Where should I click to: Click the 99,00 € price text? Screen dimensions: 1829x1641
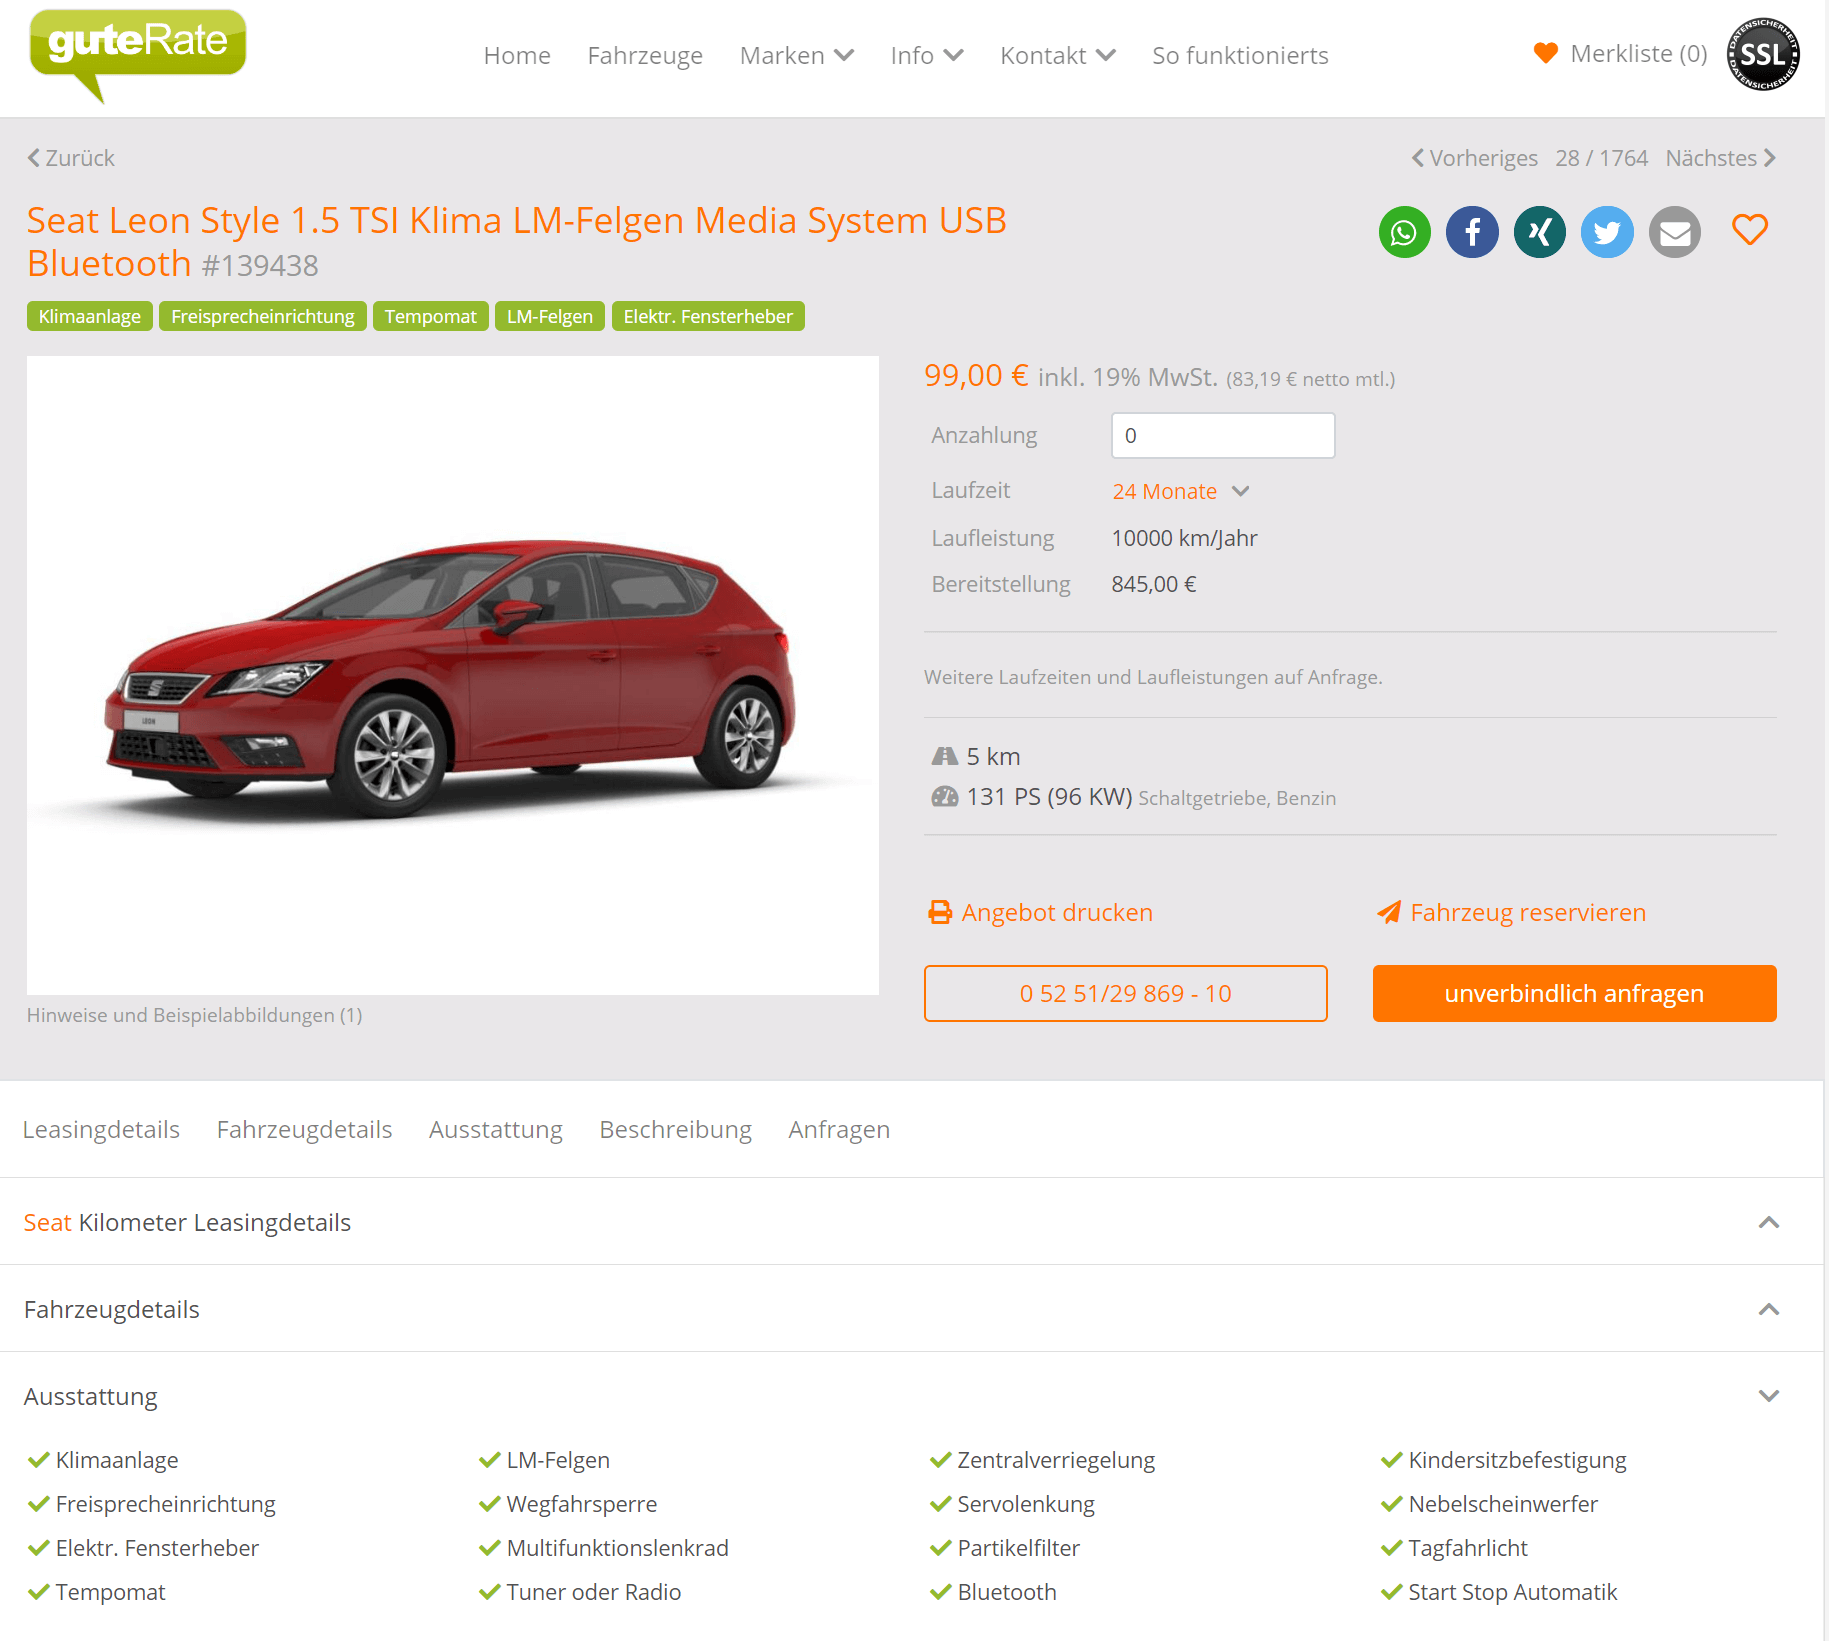coord(976,375)
